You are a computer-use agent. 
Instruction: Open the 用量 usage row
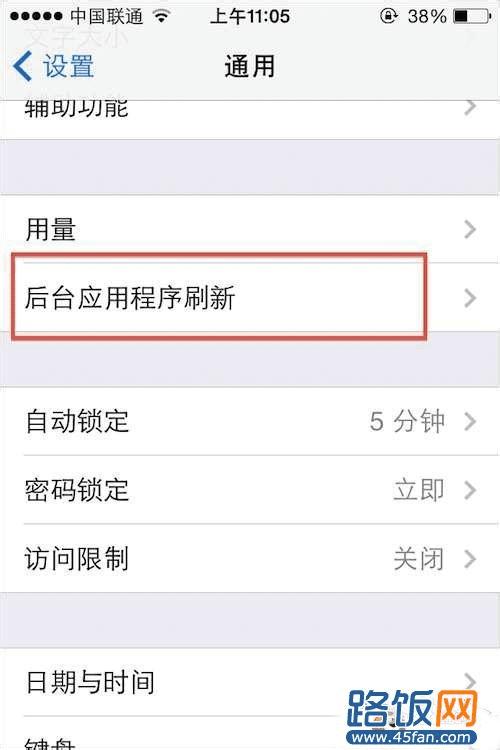tap(250, 229)
